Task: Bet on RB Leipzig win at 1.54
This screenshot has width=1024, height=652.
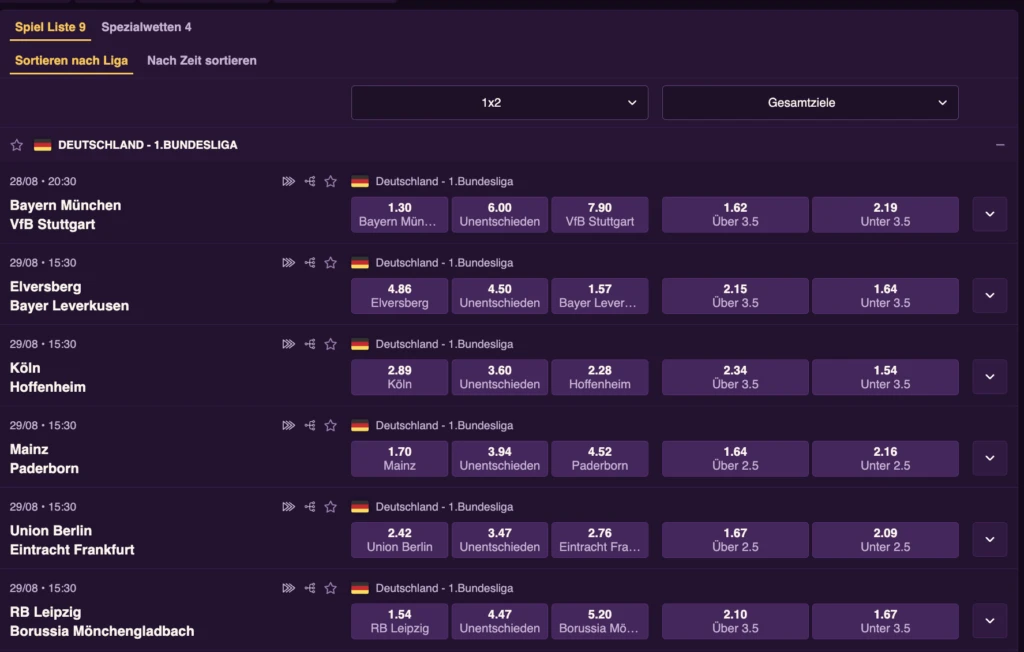Action: (x=400, y=621)
